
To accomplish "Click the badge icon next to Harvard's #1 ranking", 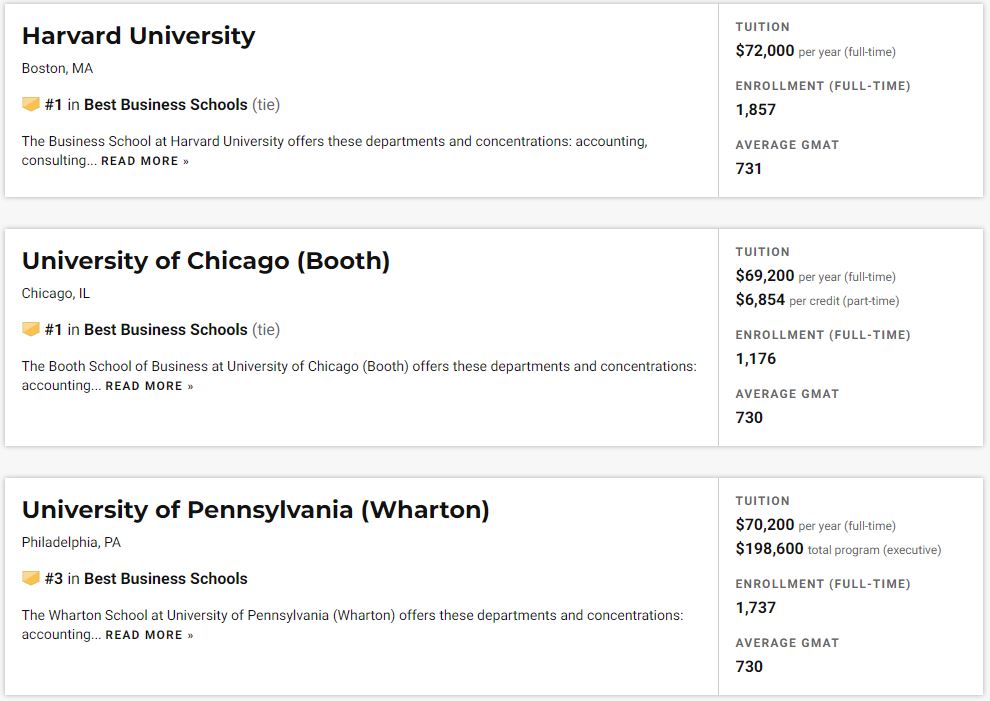I will (31, 104).
